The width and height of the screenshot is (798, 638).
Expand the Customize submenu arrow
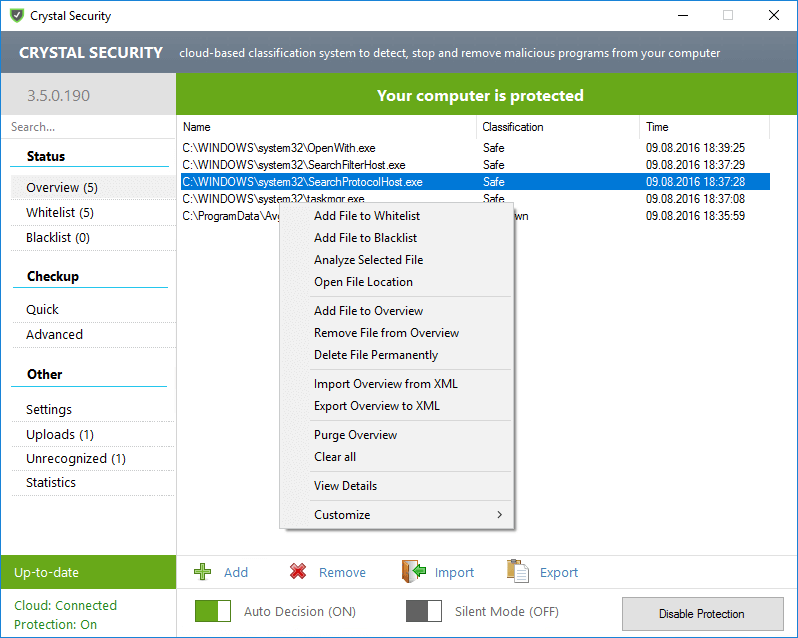tap(499, 515)
